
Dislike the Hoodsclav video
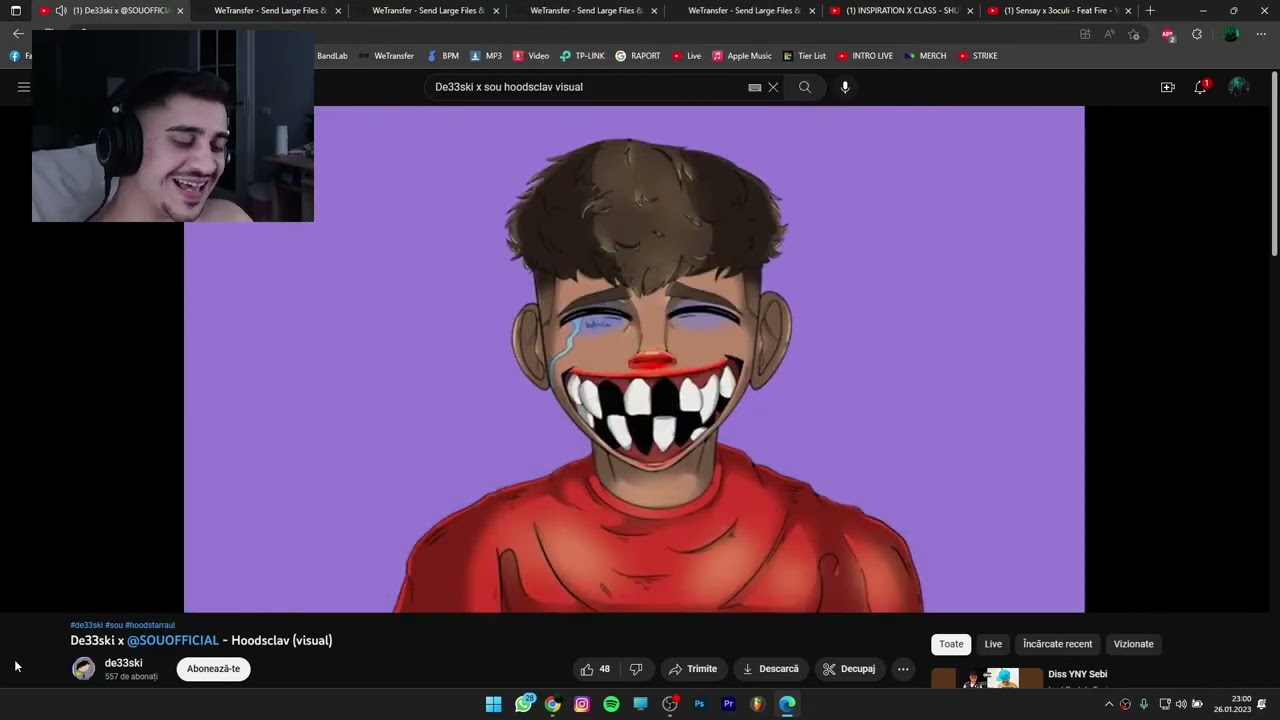point(635,669)
